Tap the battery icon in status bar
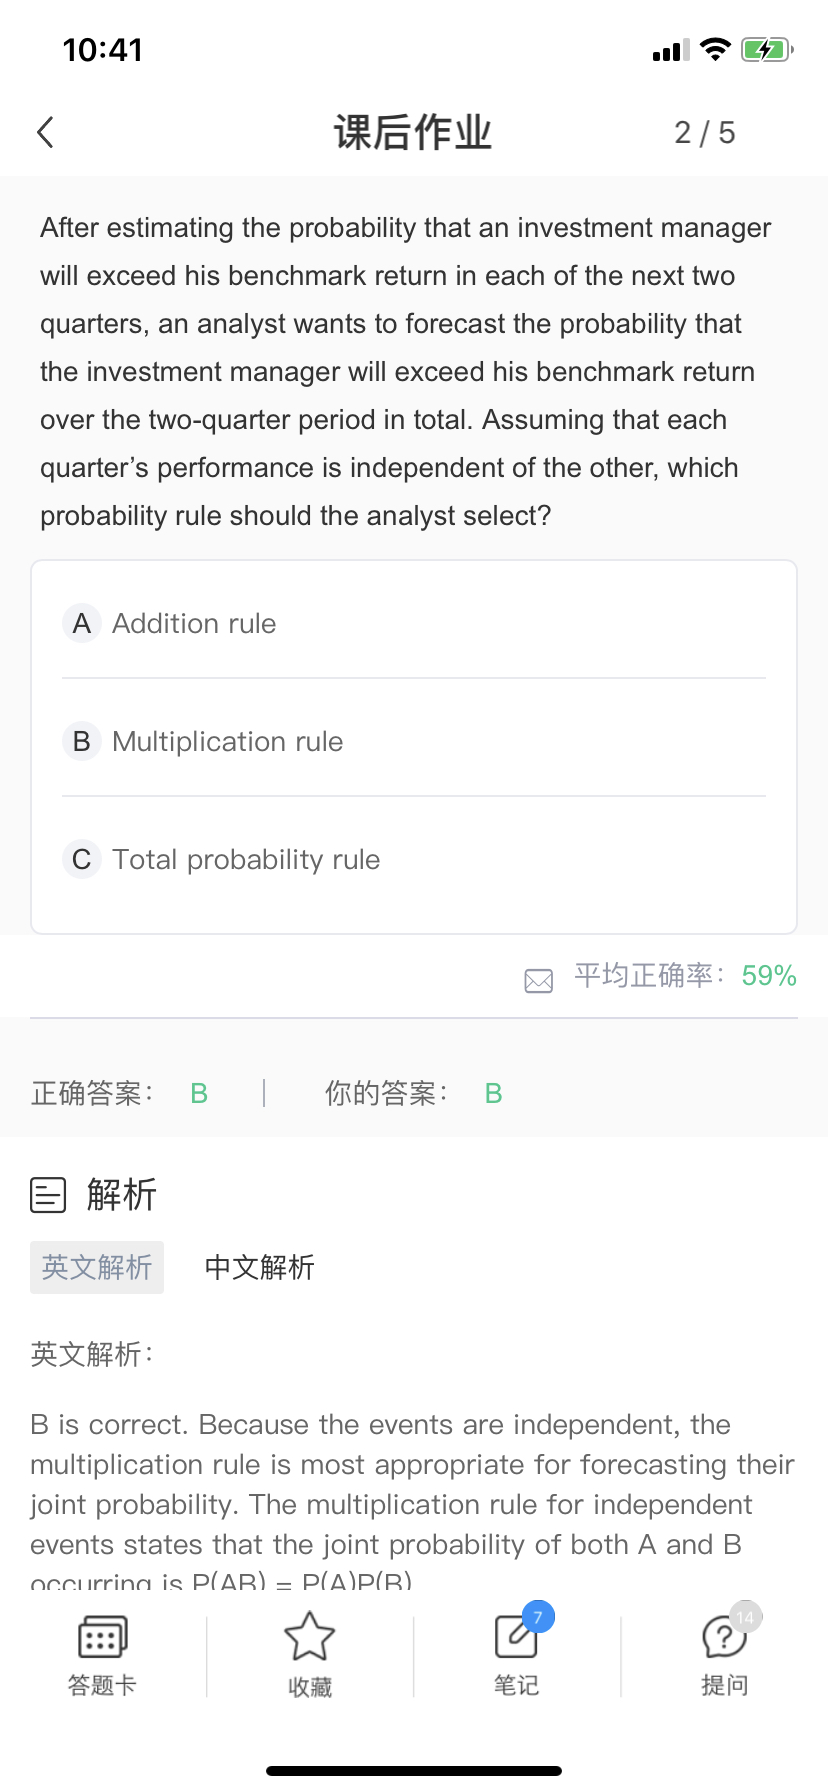The width and height of the screenshot is (828, 1792). [768, 49]
